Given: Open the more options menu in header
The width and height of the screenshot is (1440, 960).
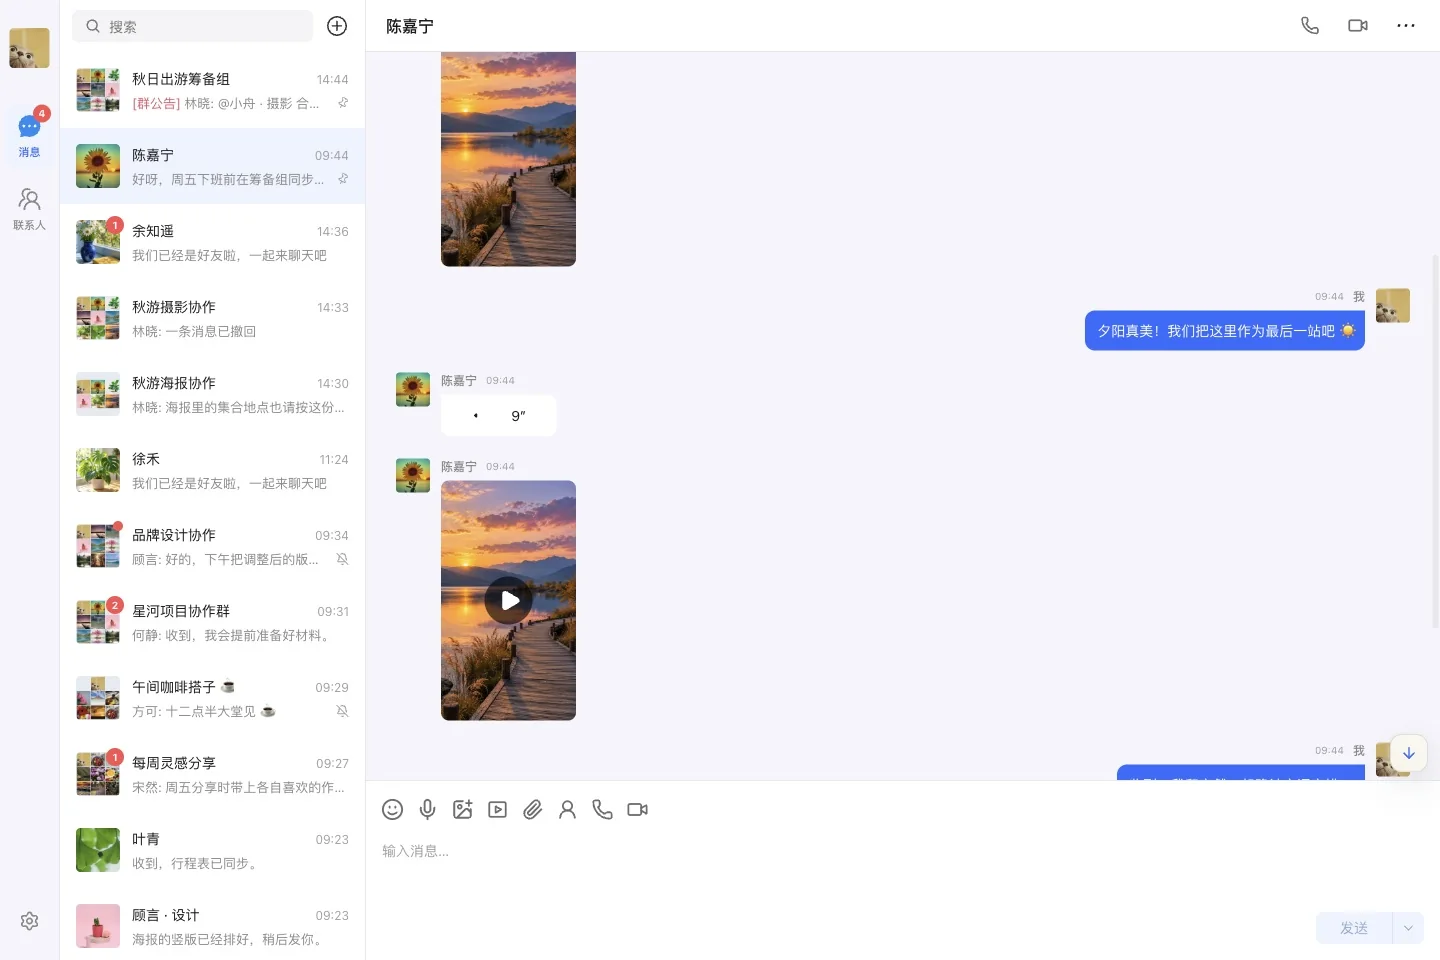Looking at the screenshot, I should coord(1405,26).
